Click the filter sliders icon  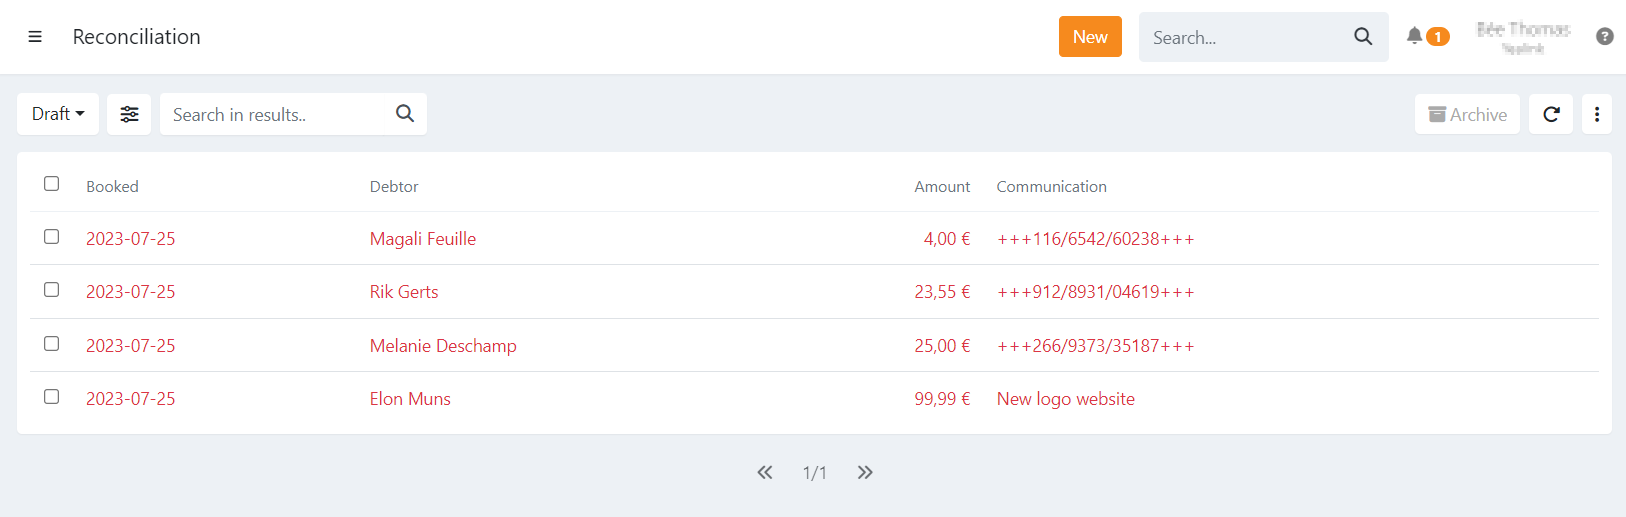(x=129, y=114)
